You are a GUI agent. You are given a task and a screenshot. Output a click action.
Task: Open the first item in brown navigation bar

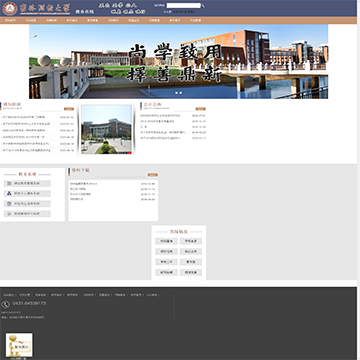tap(10, 20)
